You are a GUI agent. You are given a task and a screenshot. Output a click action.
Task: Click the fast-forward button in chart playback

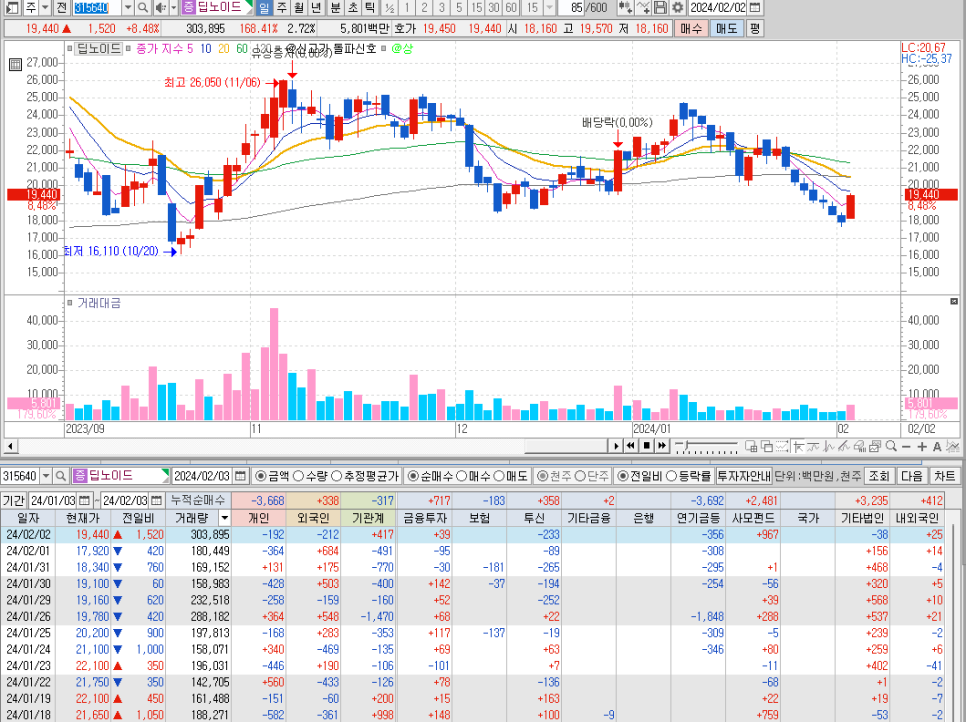tap(662, 446)
